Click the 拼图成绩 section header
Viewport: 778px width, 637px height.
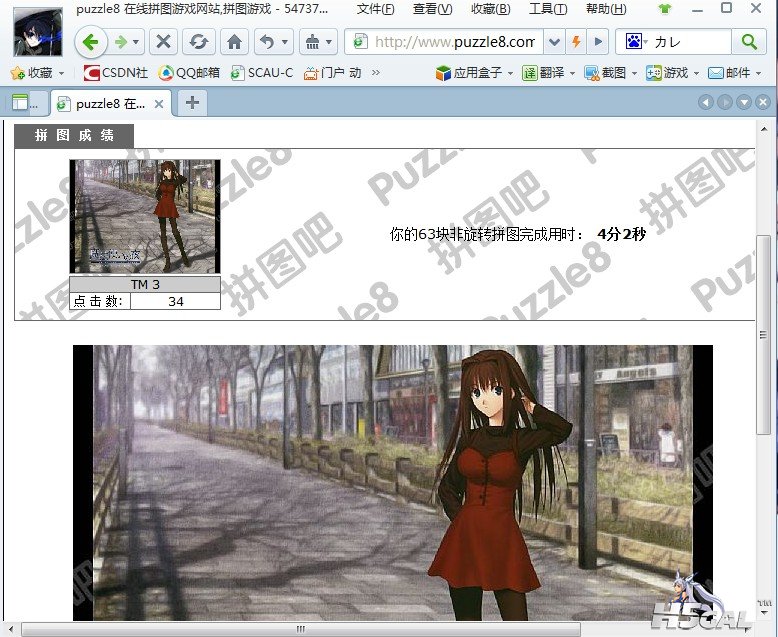[74, 135]
